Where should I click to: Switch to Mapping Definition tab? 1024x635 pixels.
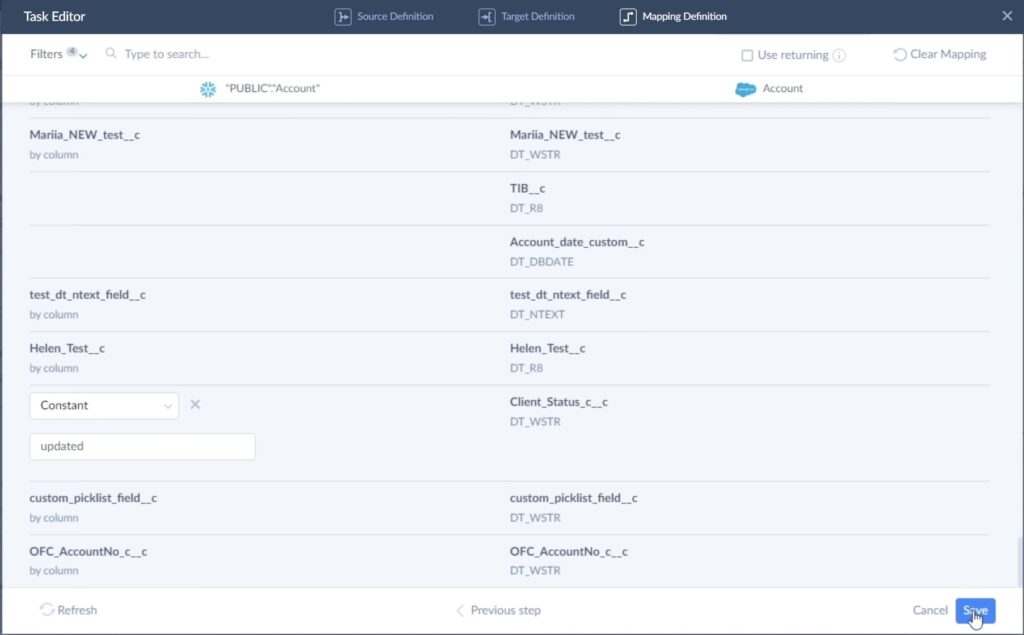click(673, 16)
